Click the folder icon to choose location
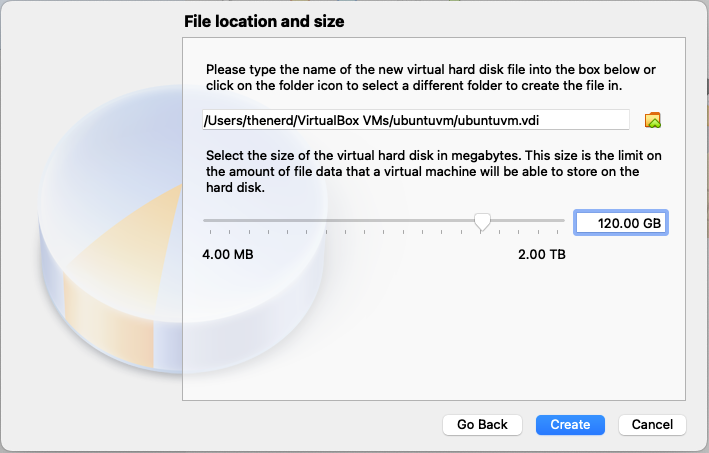The height and width of the screenshot is (453, 709). coord(653,120)
